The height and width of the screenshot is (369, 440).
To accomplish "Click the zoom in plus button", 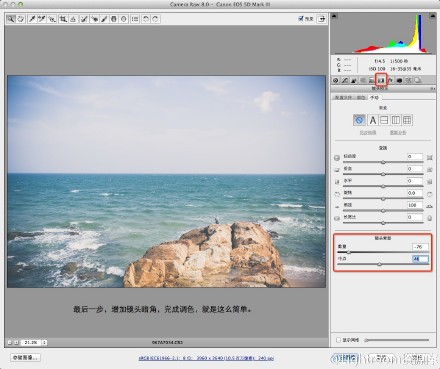I will pyautogui.click(x=16, y=342).
